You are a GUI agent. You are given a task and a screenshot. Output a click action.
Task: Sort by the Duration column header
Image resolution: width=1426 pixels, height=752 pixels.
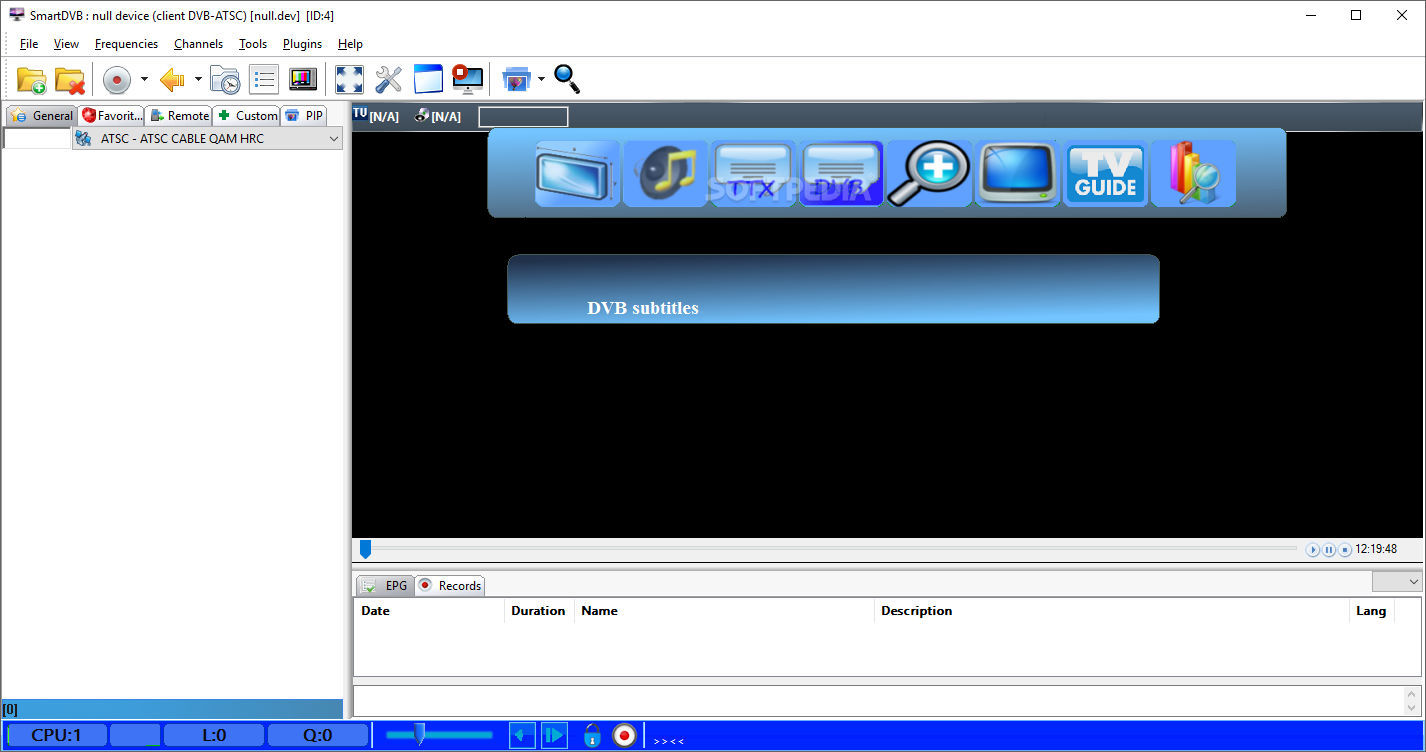tap(539, 611)
